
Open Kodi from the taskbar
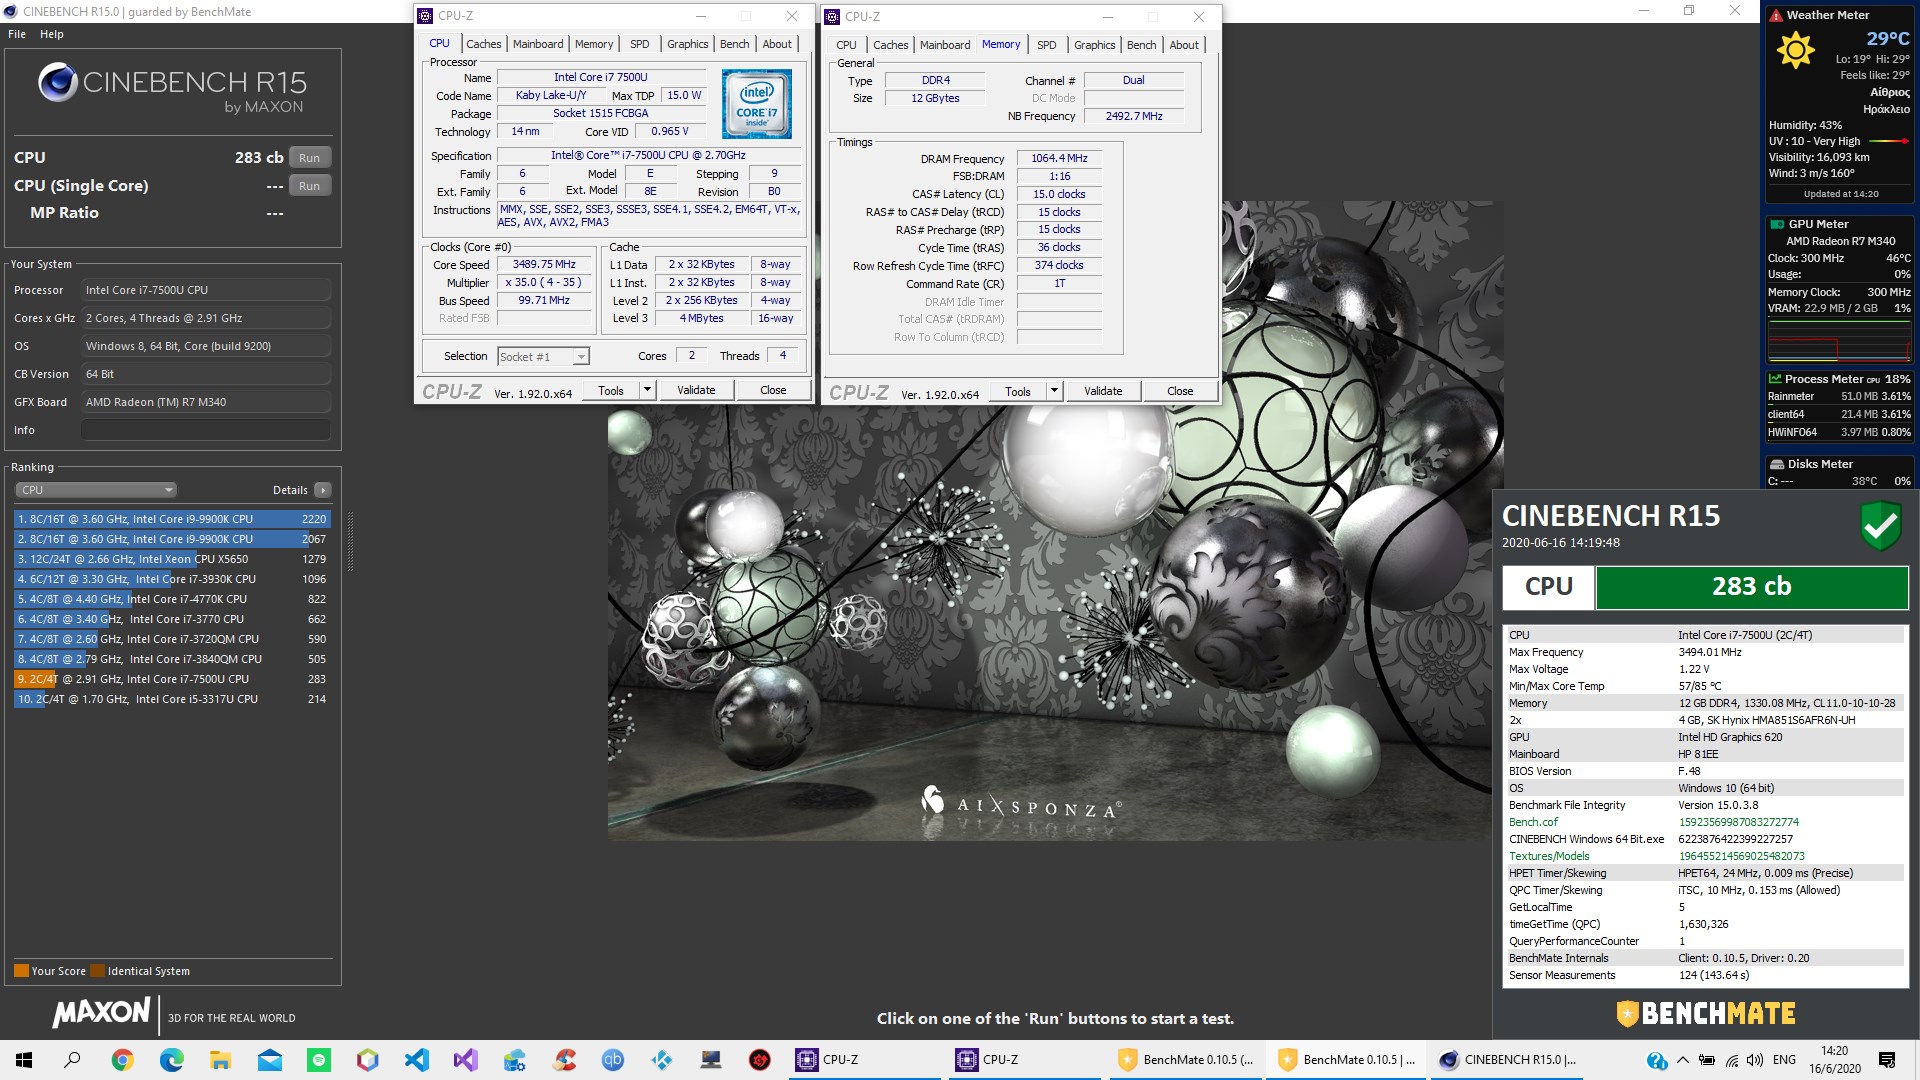tap(662, 1060)
